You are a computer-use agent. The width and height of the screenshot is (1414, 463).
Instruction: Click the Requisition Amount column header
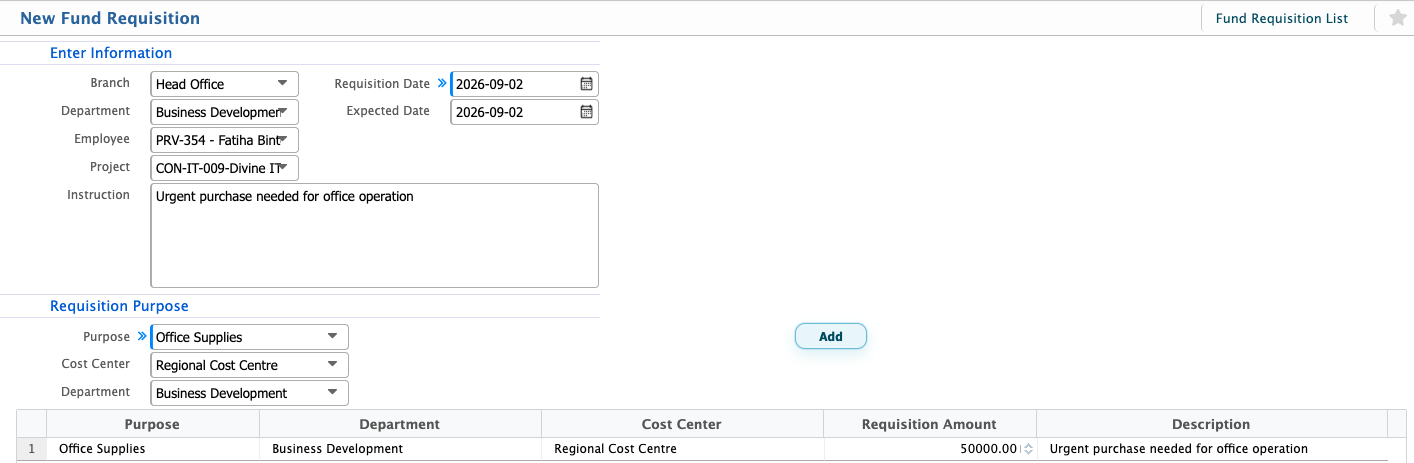(929, 424)
